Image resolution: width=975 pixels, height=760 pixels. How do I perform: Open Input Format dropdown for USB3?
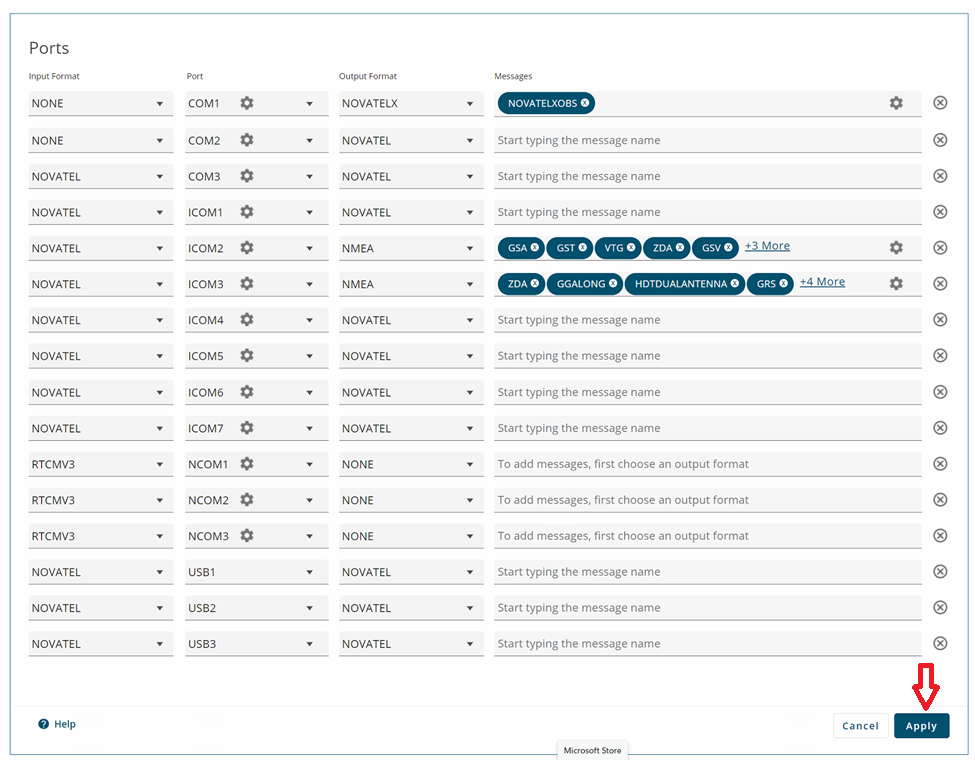[100, 644]
